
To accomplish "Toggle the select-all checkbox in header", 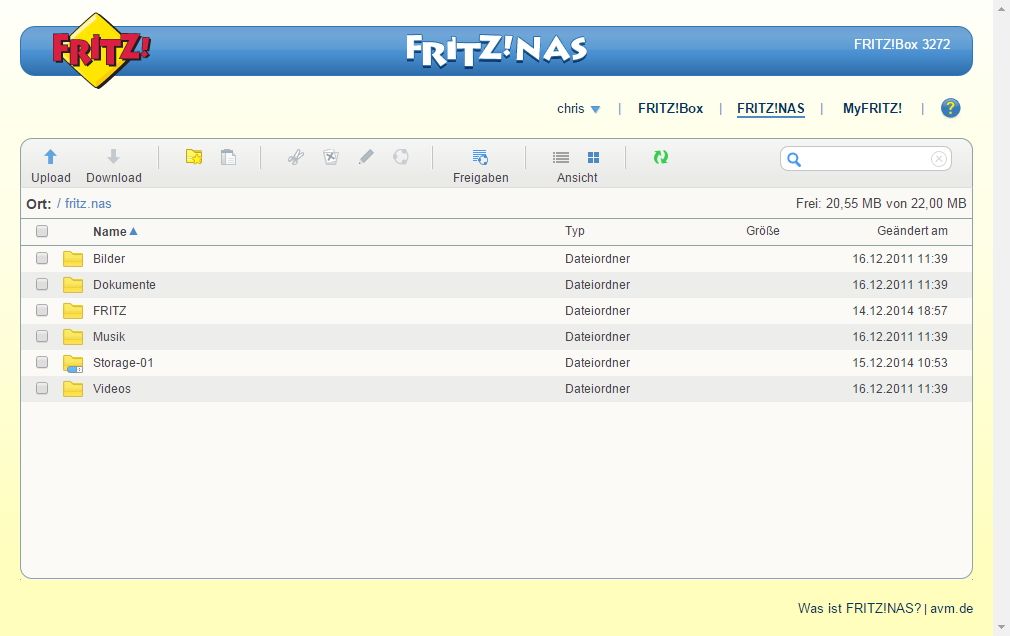I will tap(42, 231).
